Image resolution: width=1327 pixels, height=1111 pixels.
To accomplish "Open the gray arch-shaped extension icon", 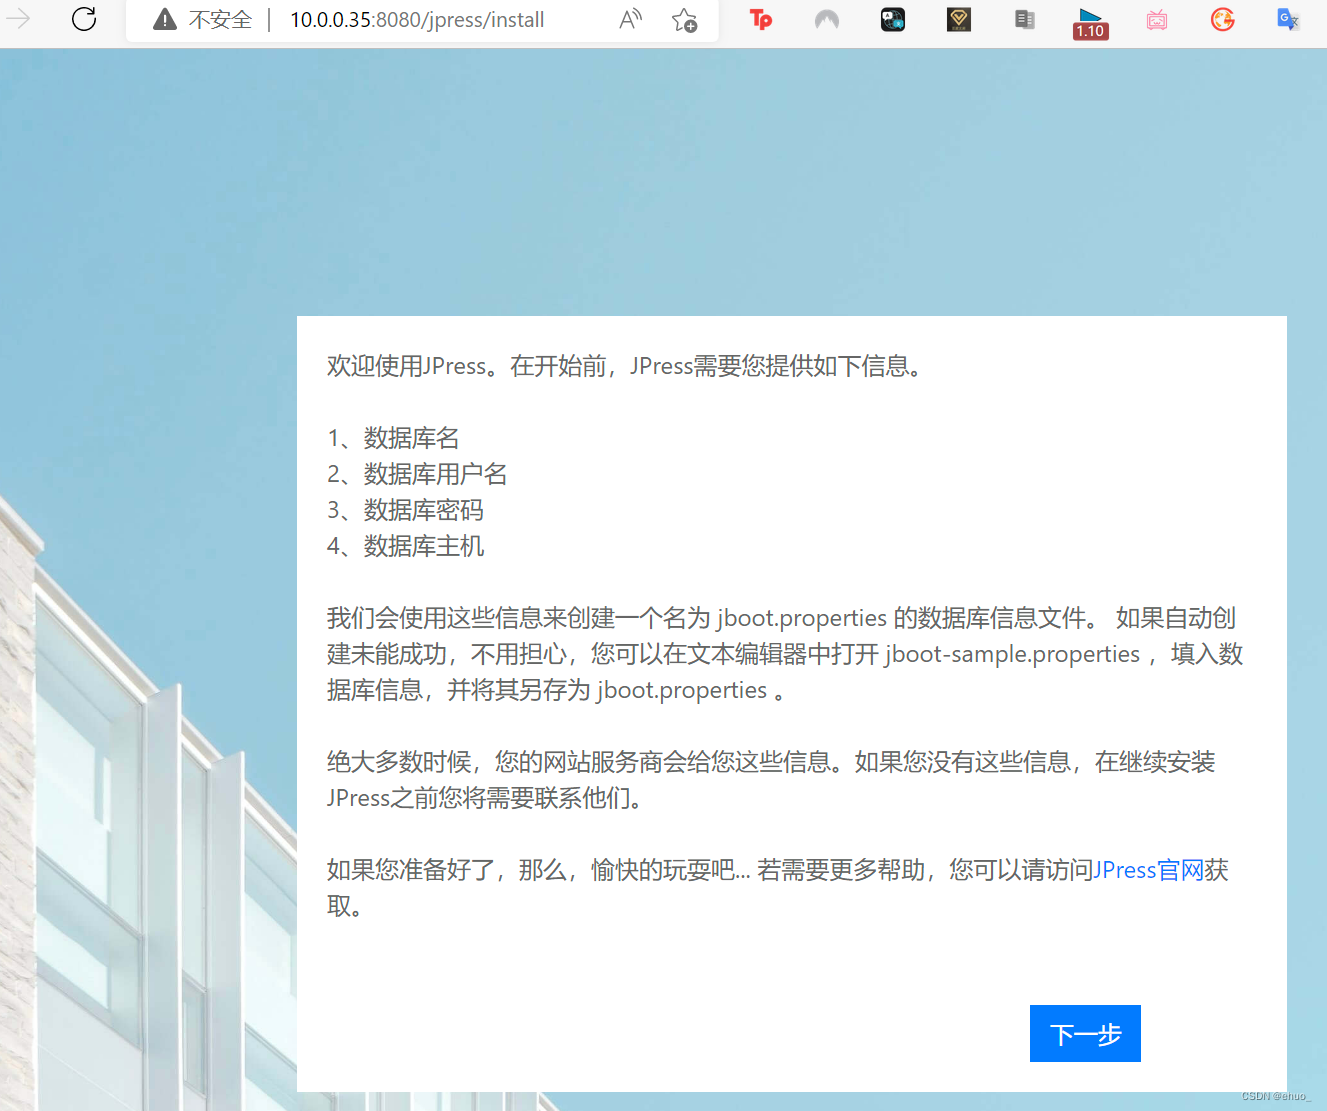I will pyautogui.click(x=827, y=19).
